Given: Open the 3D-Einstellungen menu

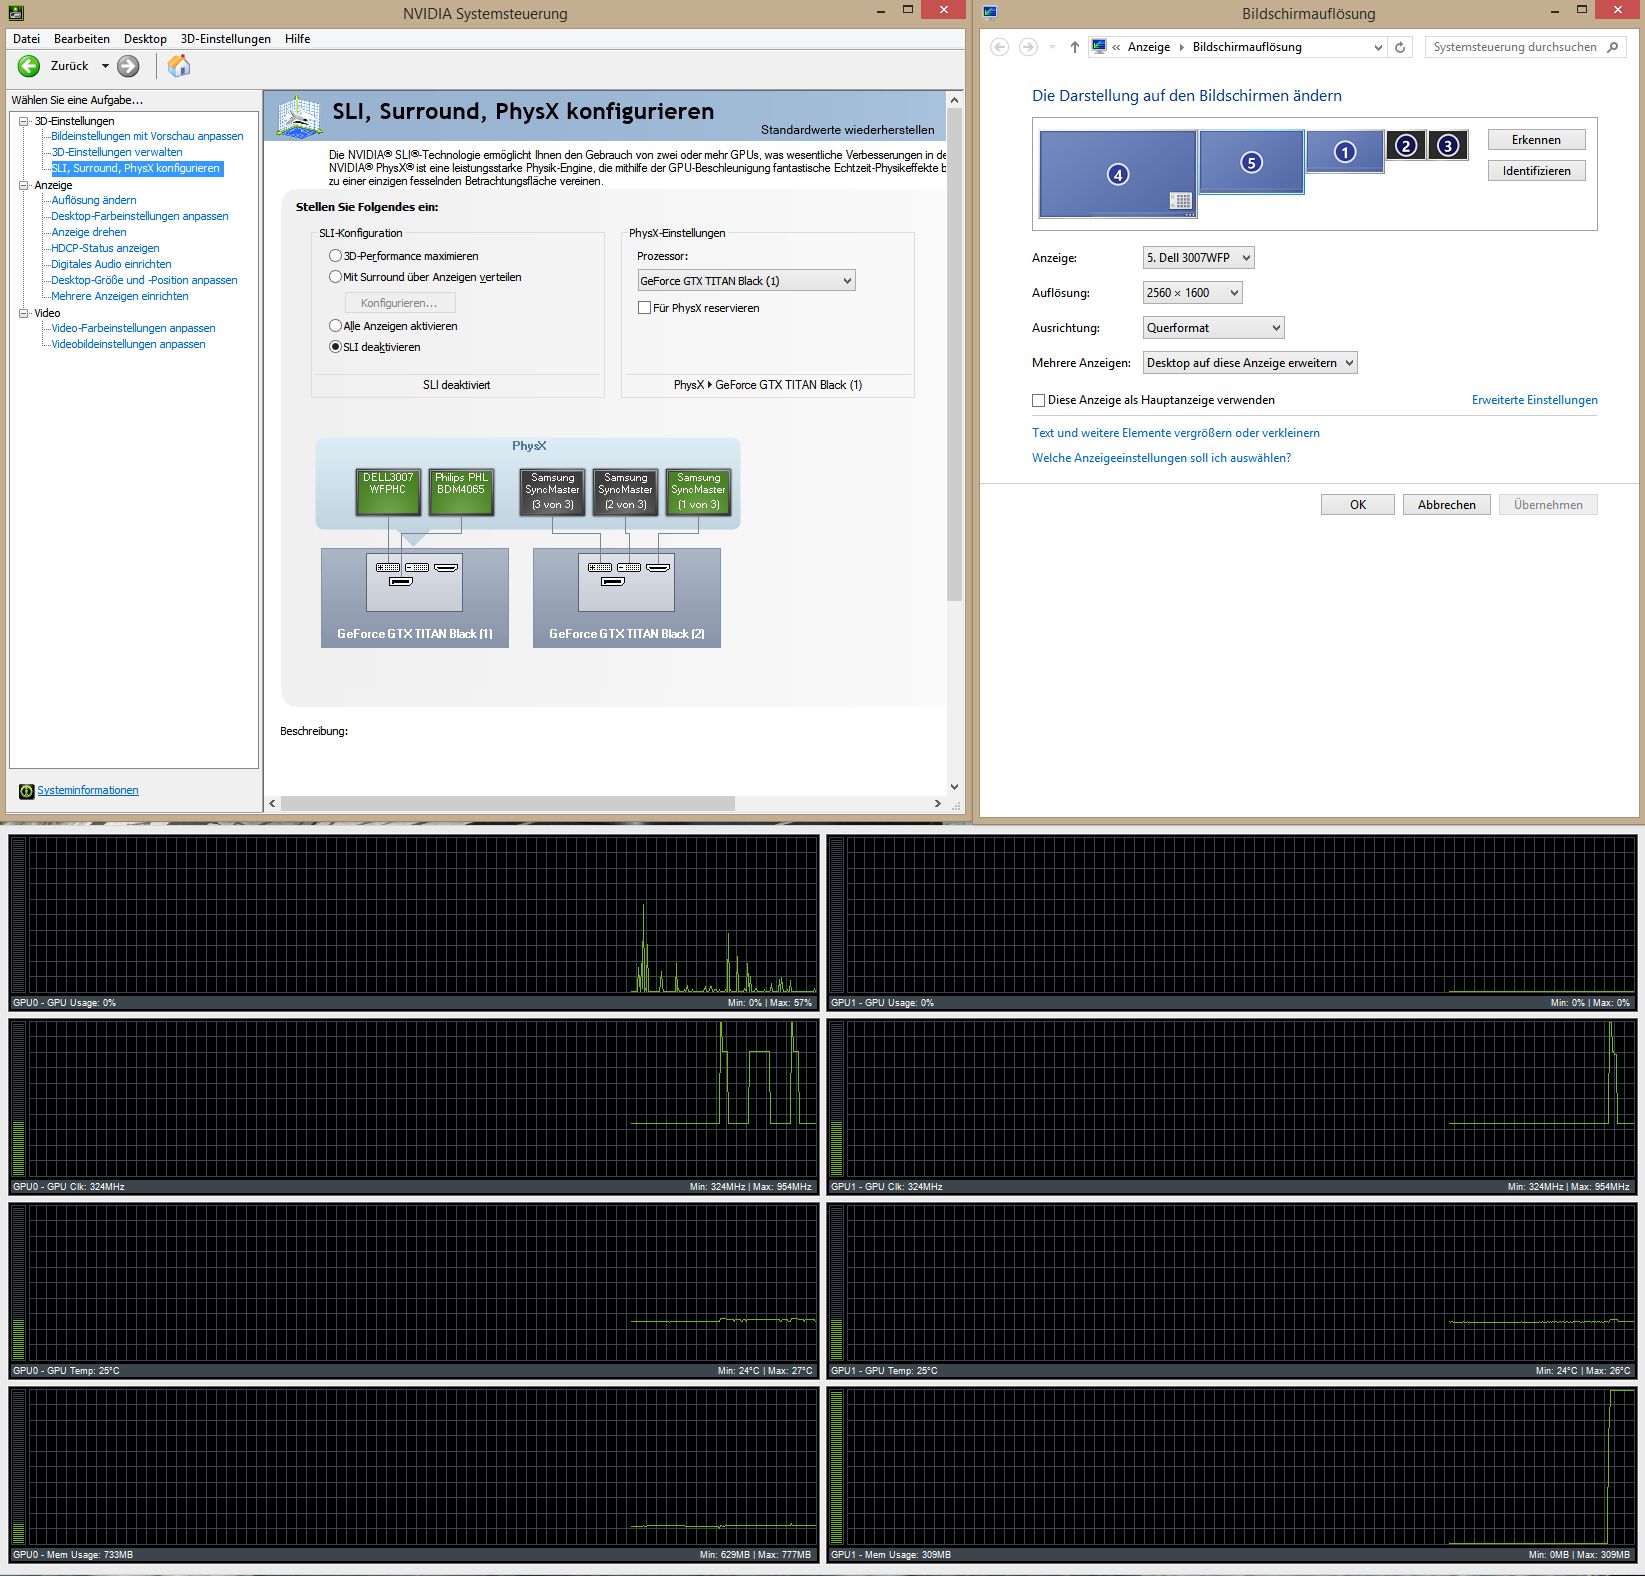Looking at the screenshot, I should pyautogui.click(x=224, y=38).
